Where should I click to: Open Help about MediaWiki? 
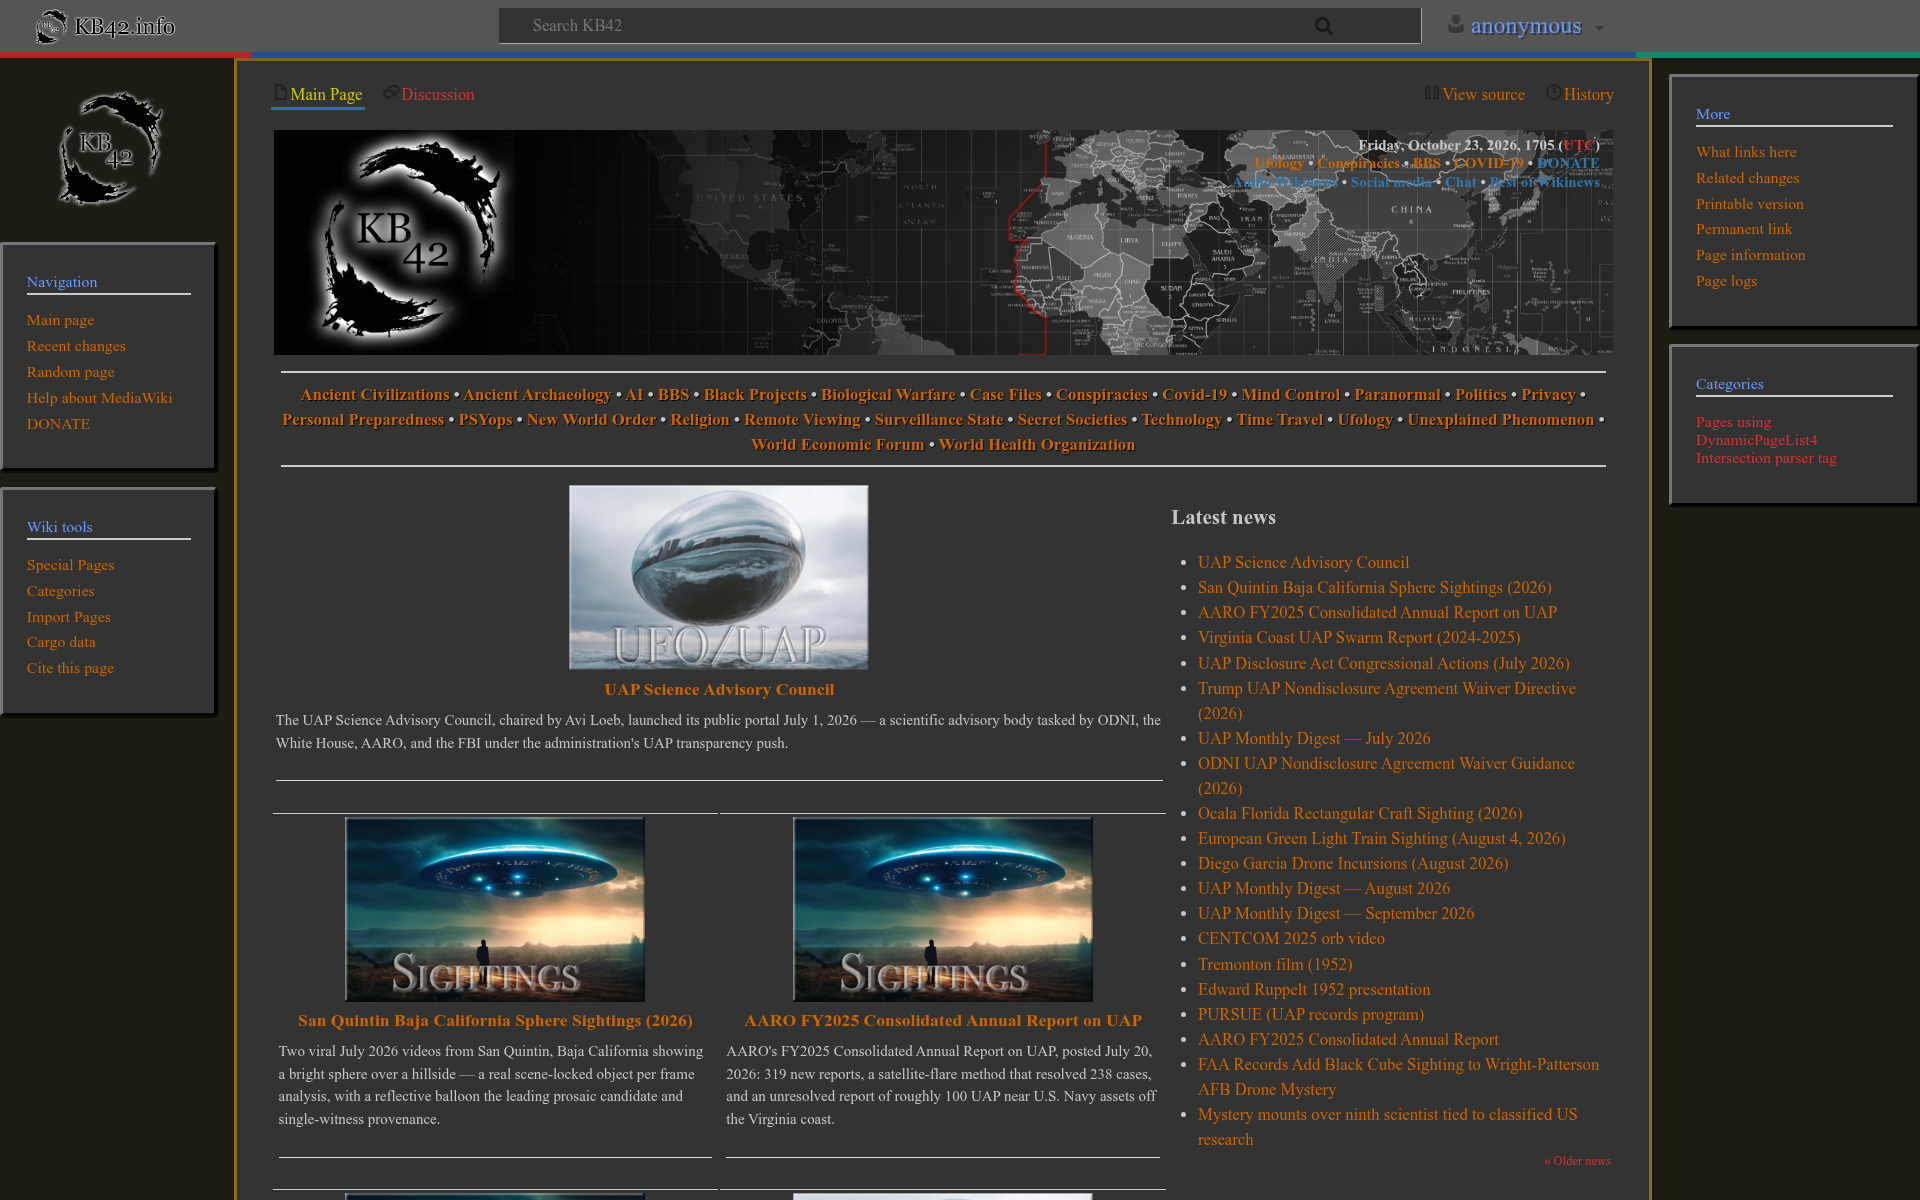pyautogui.click(x=99, y=398)
